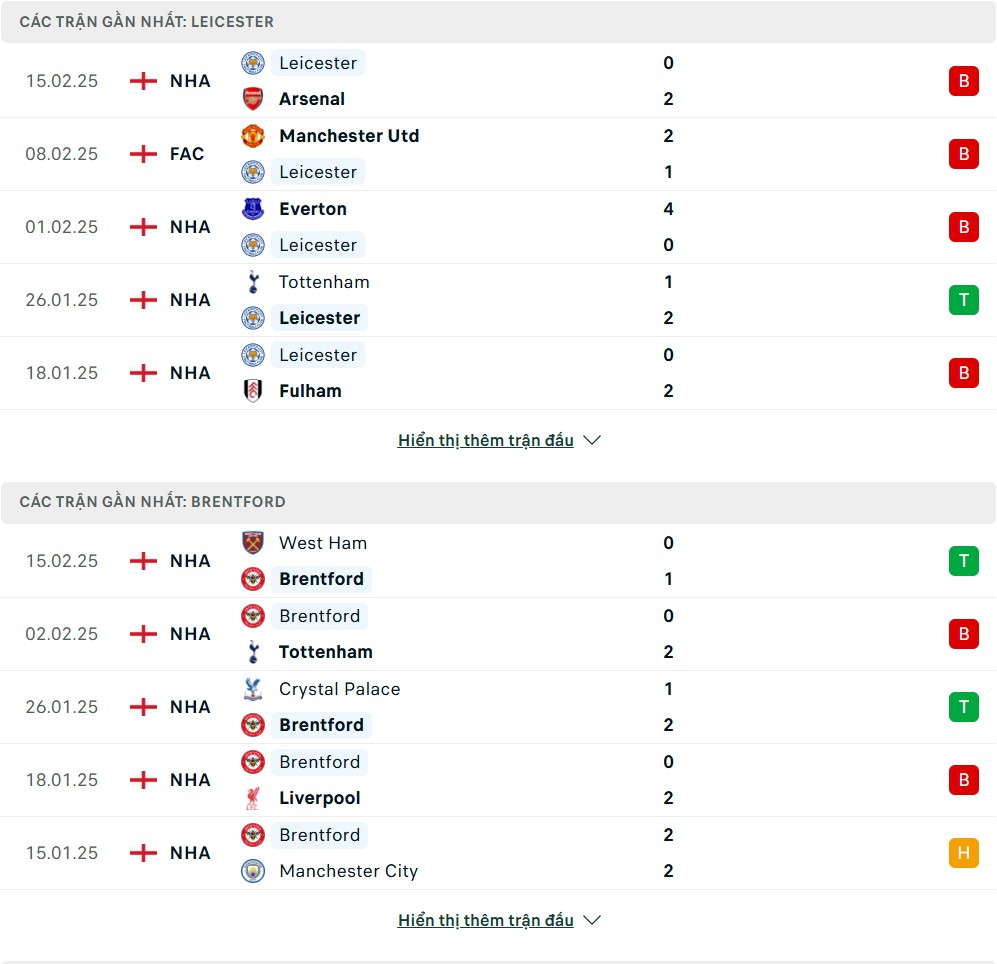Click the Everton 4 goals score

point(668,209)
